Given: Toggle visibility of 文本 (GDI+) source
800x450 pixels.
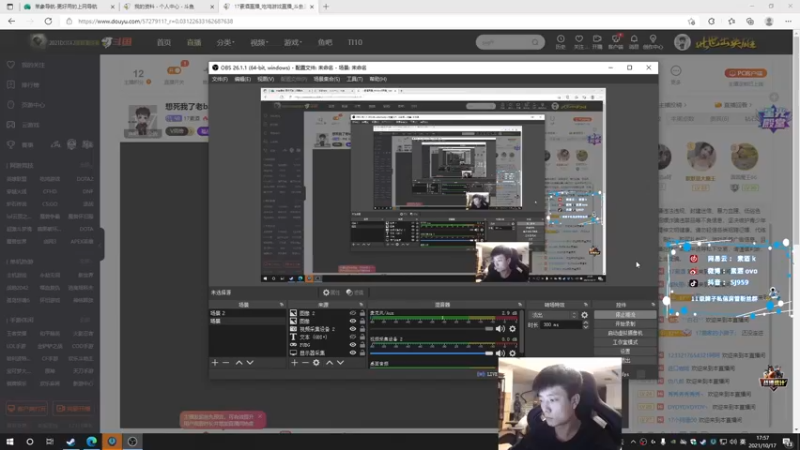Looking at the screenshot, I should point(353,337).
